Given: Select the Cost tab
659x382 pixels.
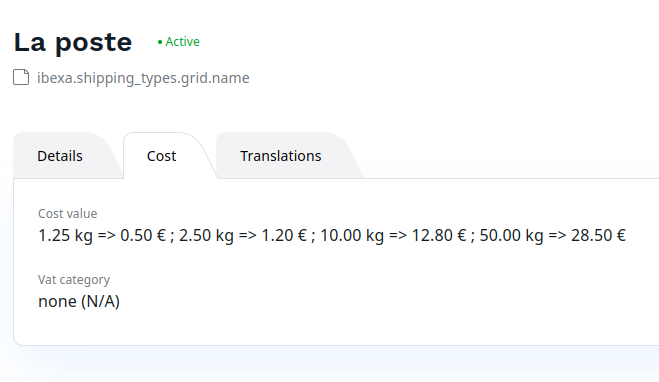Looking at the screenshot, I should [161, 156].
